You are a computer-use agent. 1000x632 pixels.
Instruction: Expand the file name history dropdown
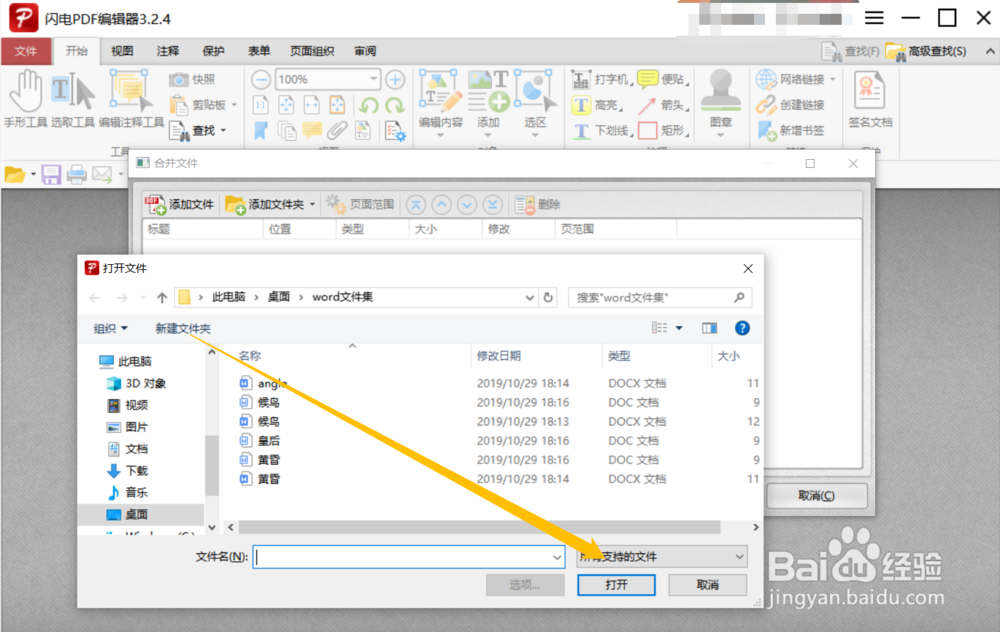[557, 557]
